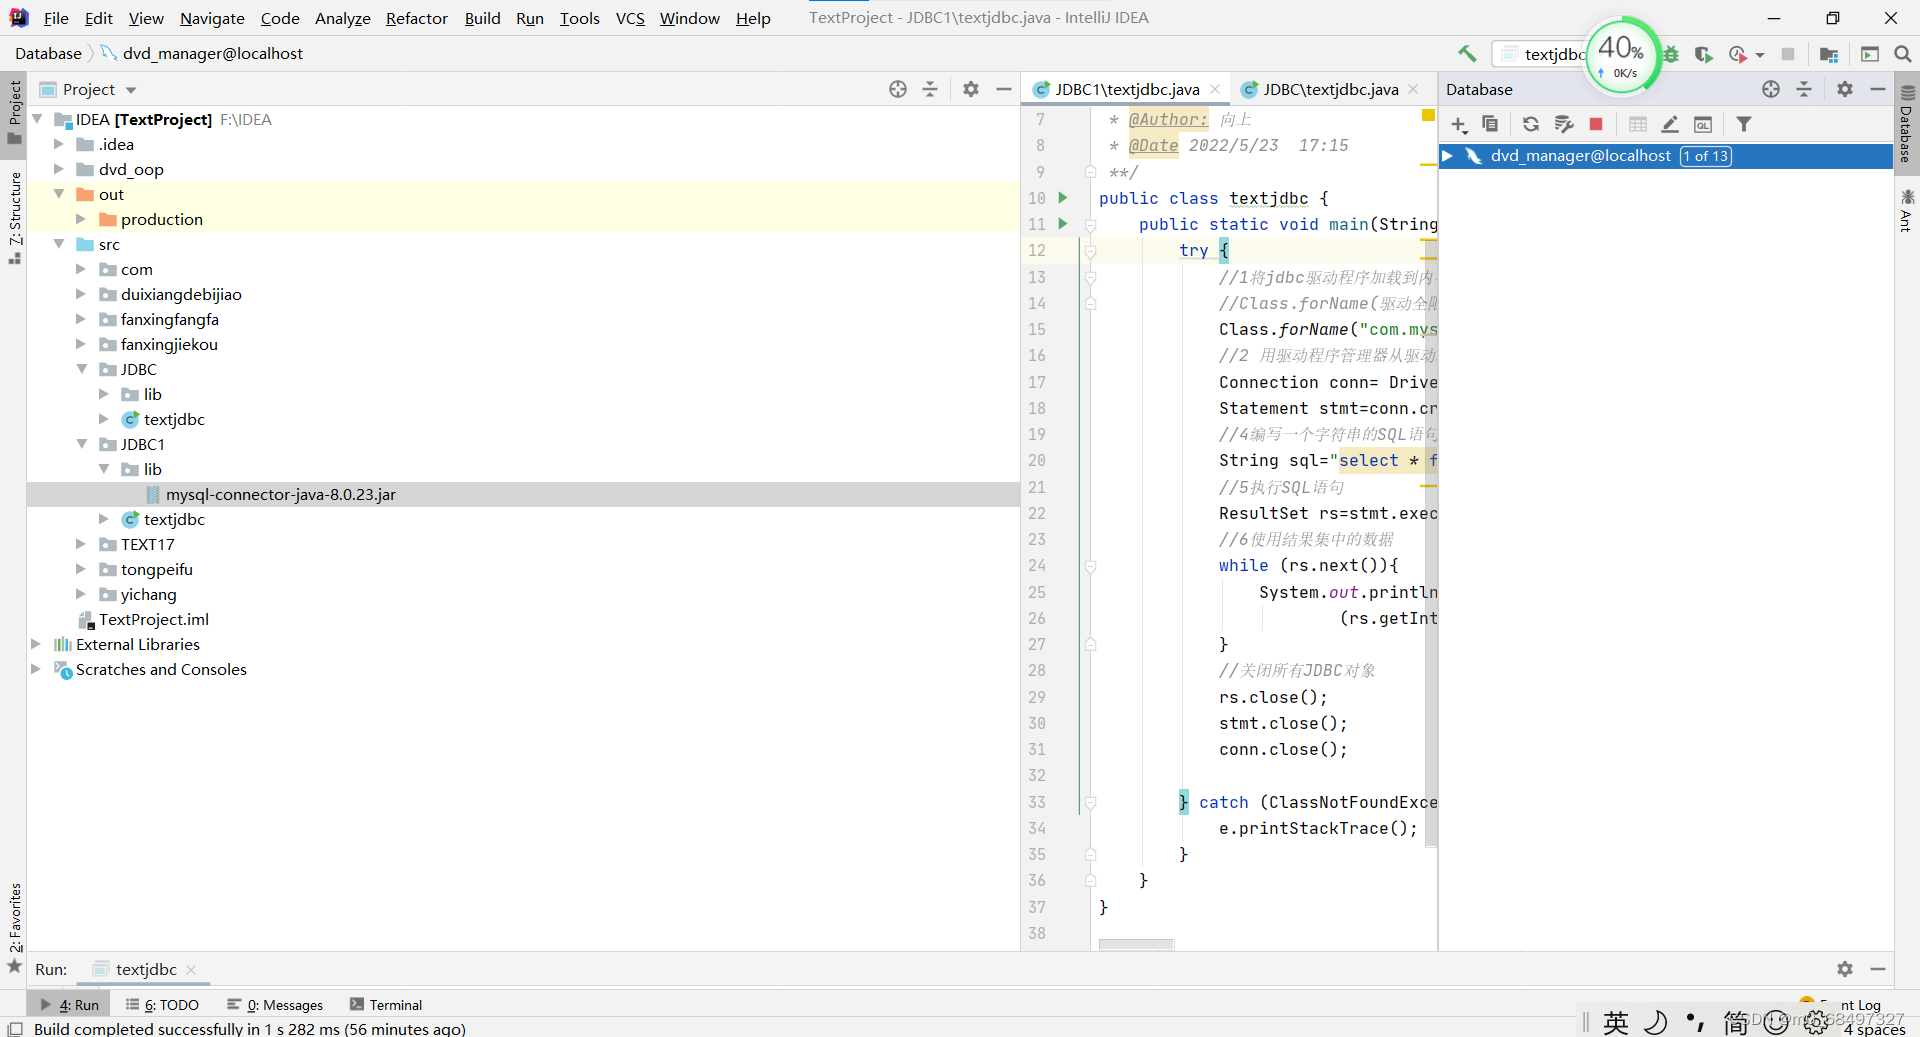
Task: Click the 4: Run tool window button
Action: tap(70, 1005)
